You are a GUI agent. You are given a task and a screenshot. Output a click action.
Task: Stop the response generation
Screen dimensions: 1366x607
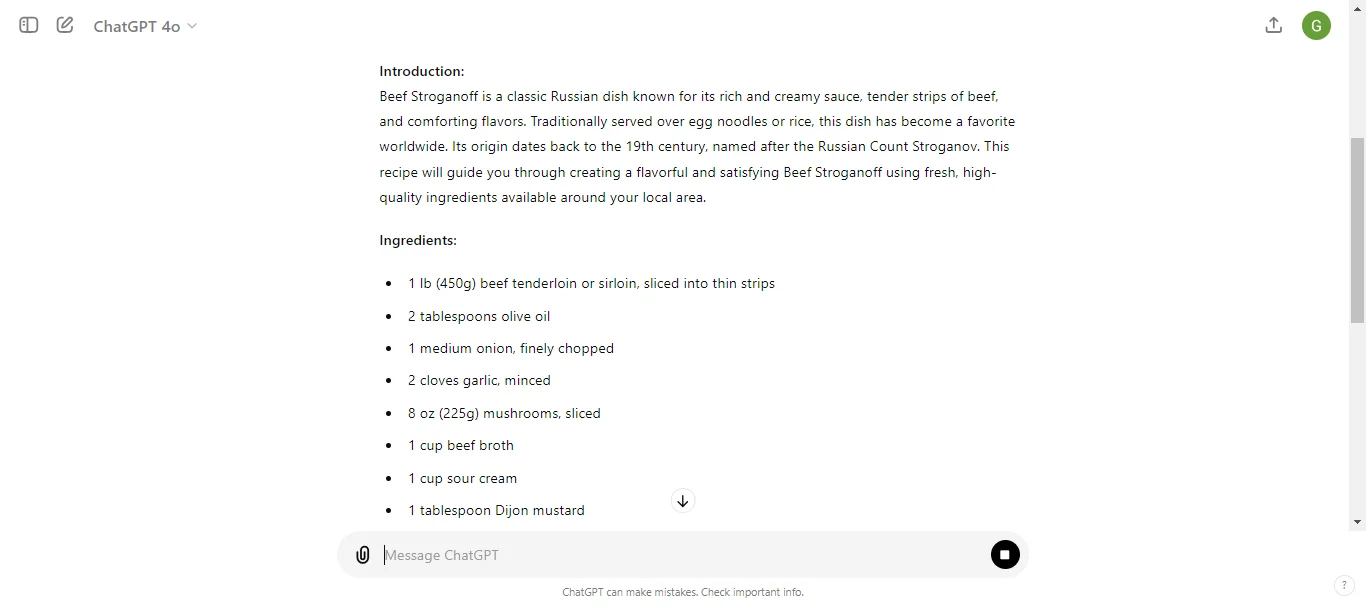(1004, 554)
